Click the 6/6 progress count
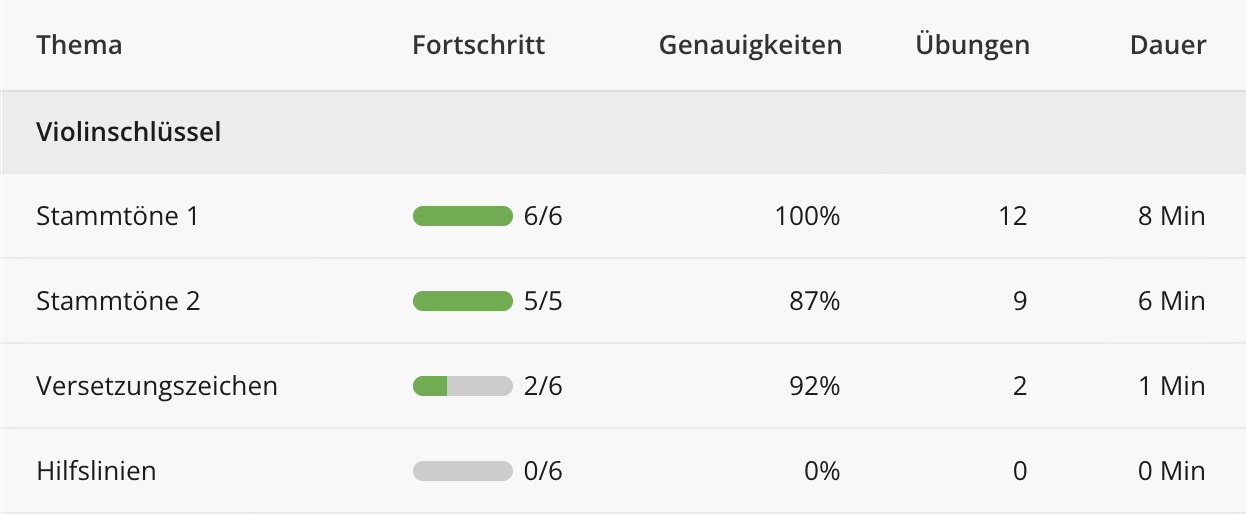The image size is (1246, 514). pyautogui.click(x=543, y=216)
